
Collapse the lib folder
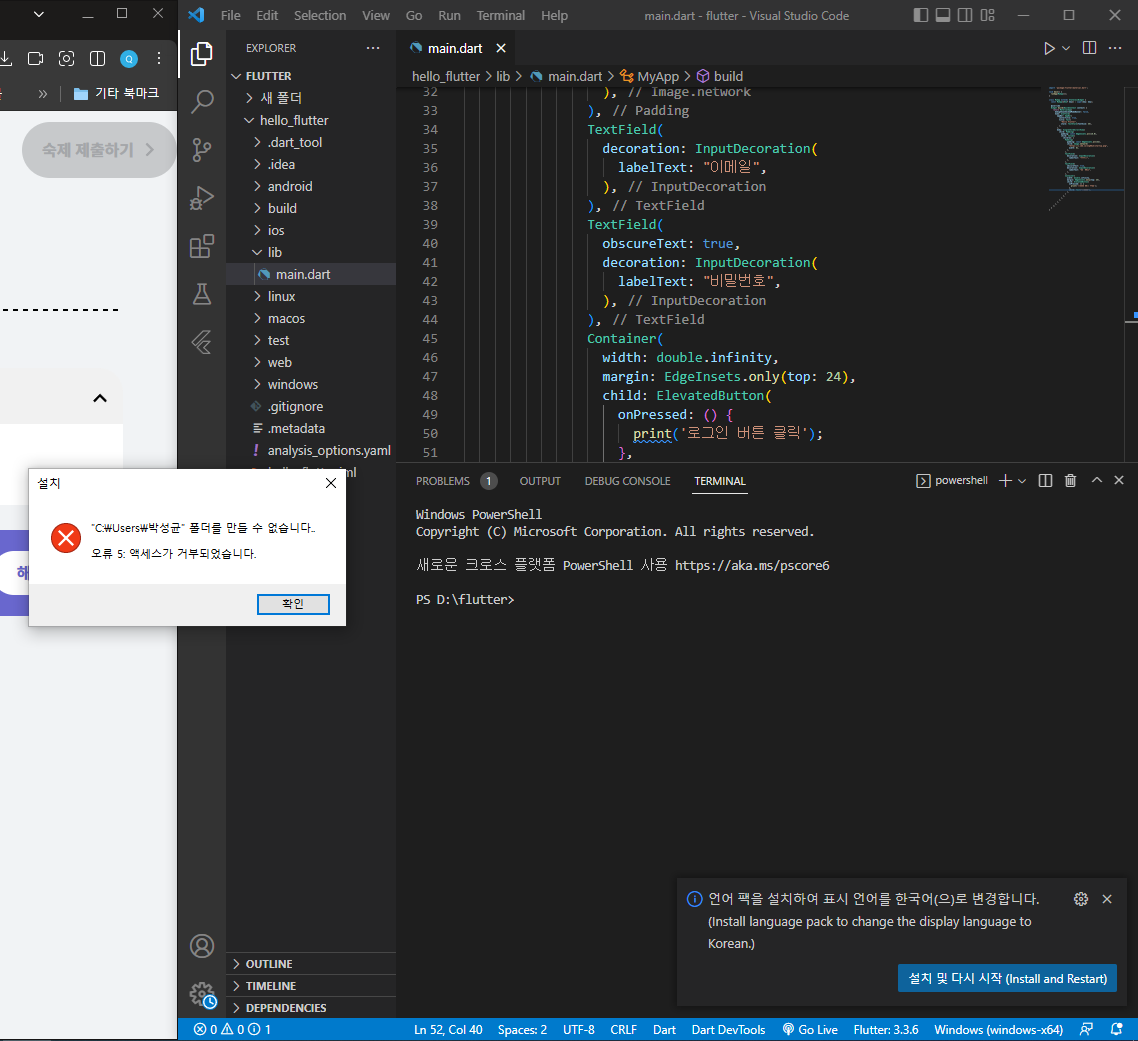coord(311,252)
